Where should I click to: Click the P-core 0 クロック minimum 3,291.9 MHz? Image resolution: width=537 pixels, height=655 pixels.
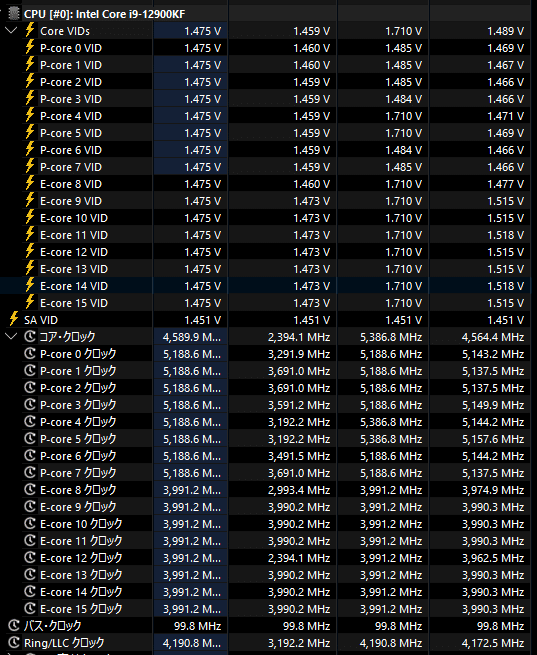[x=299, y=354]
